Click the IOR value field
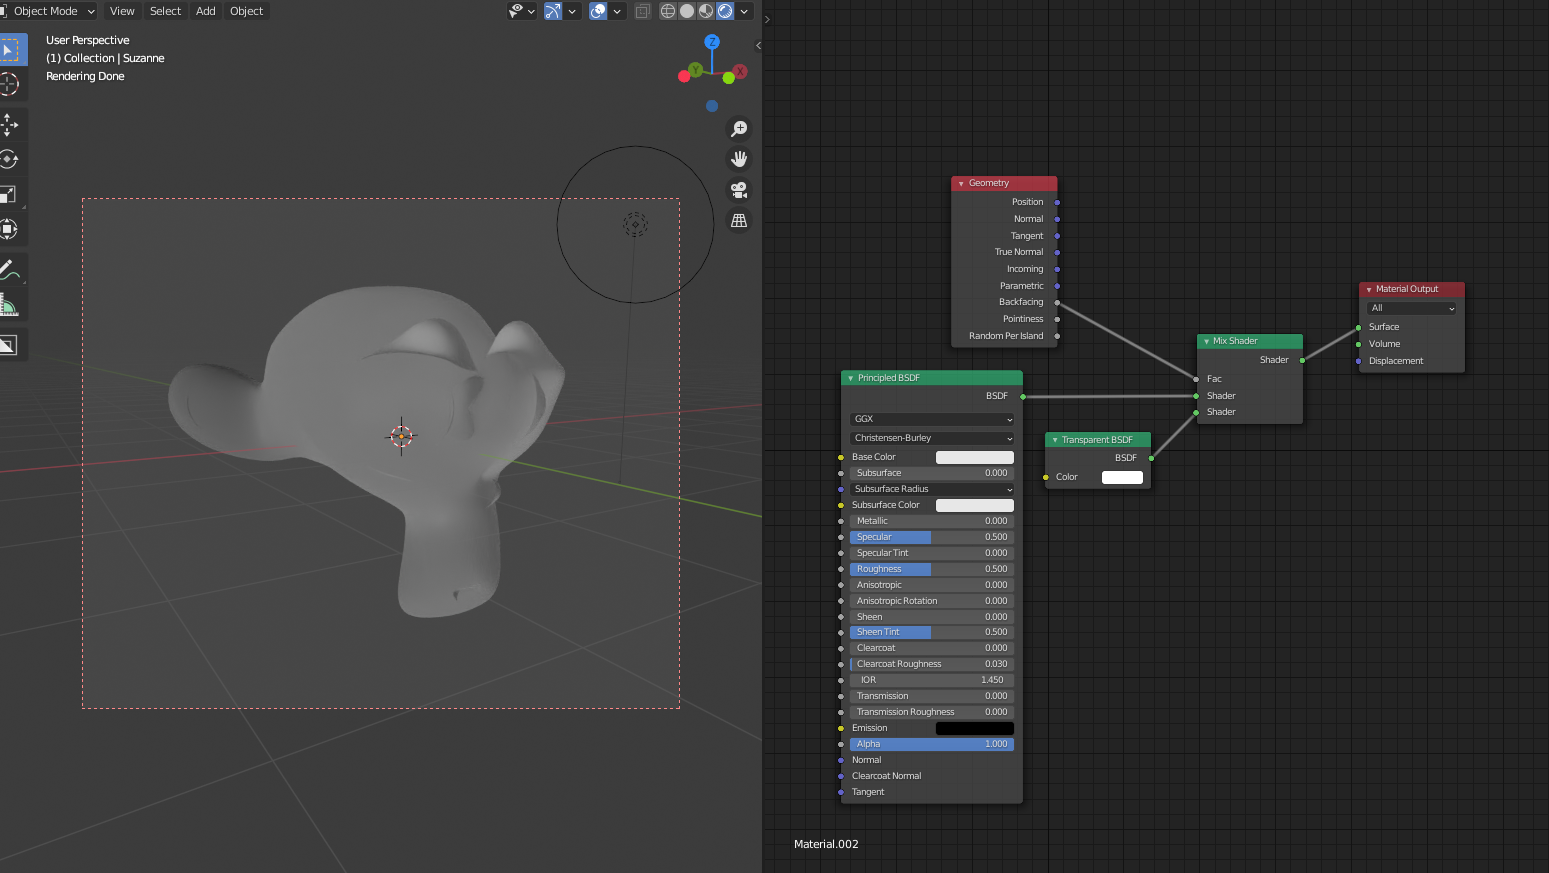This screenshot has height=873, width=1549. (932, 680)
